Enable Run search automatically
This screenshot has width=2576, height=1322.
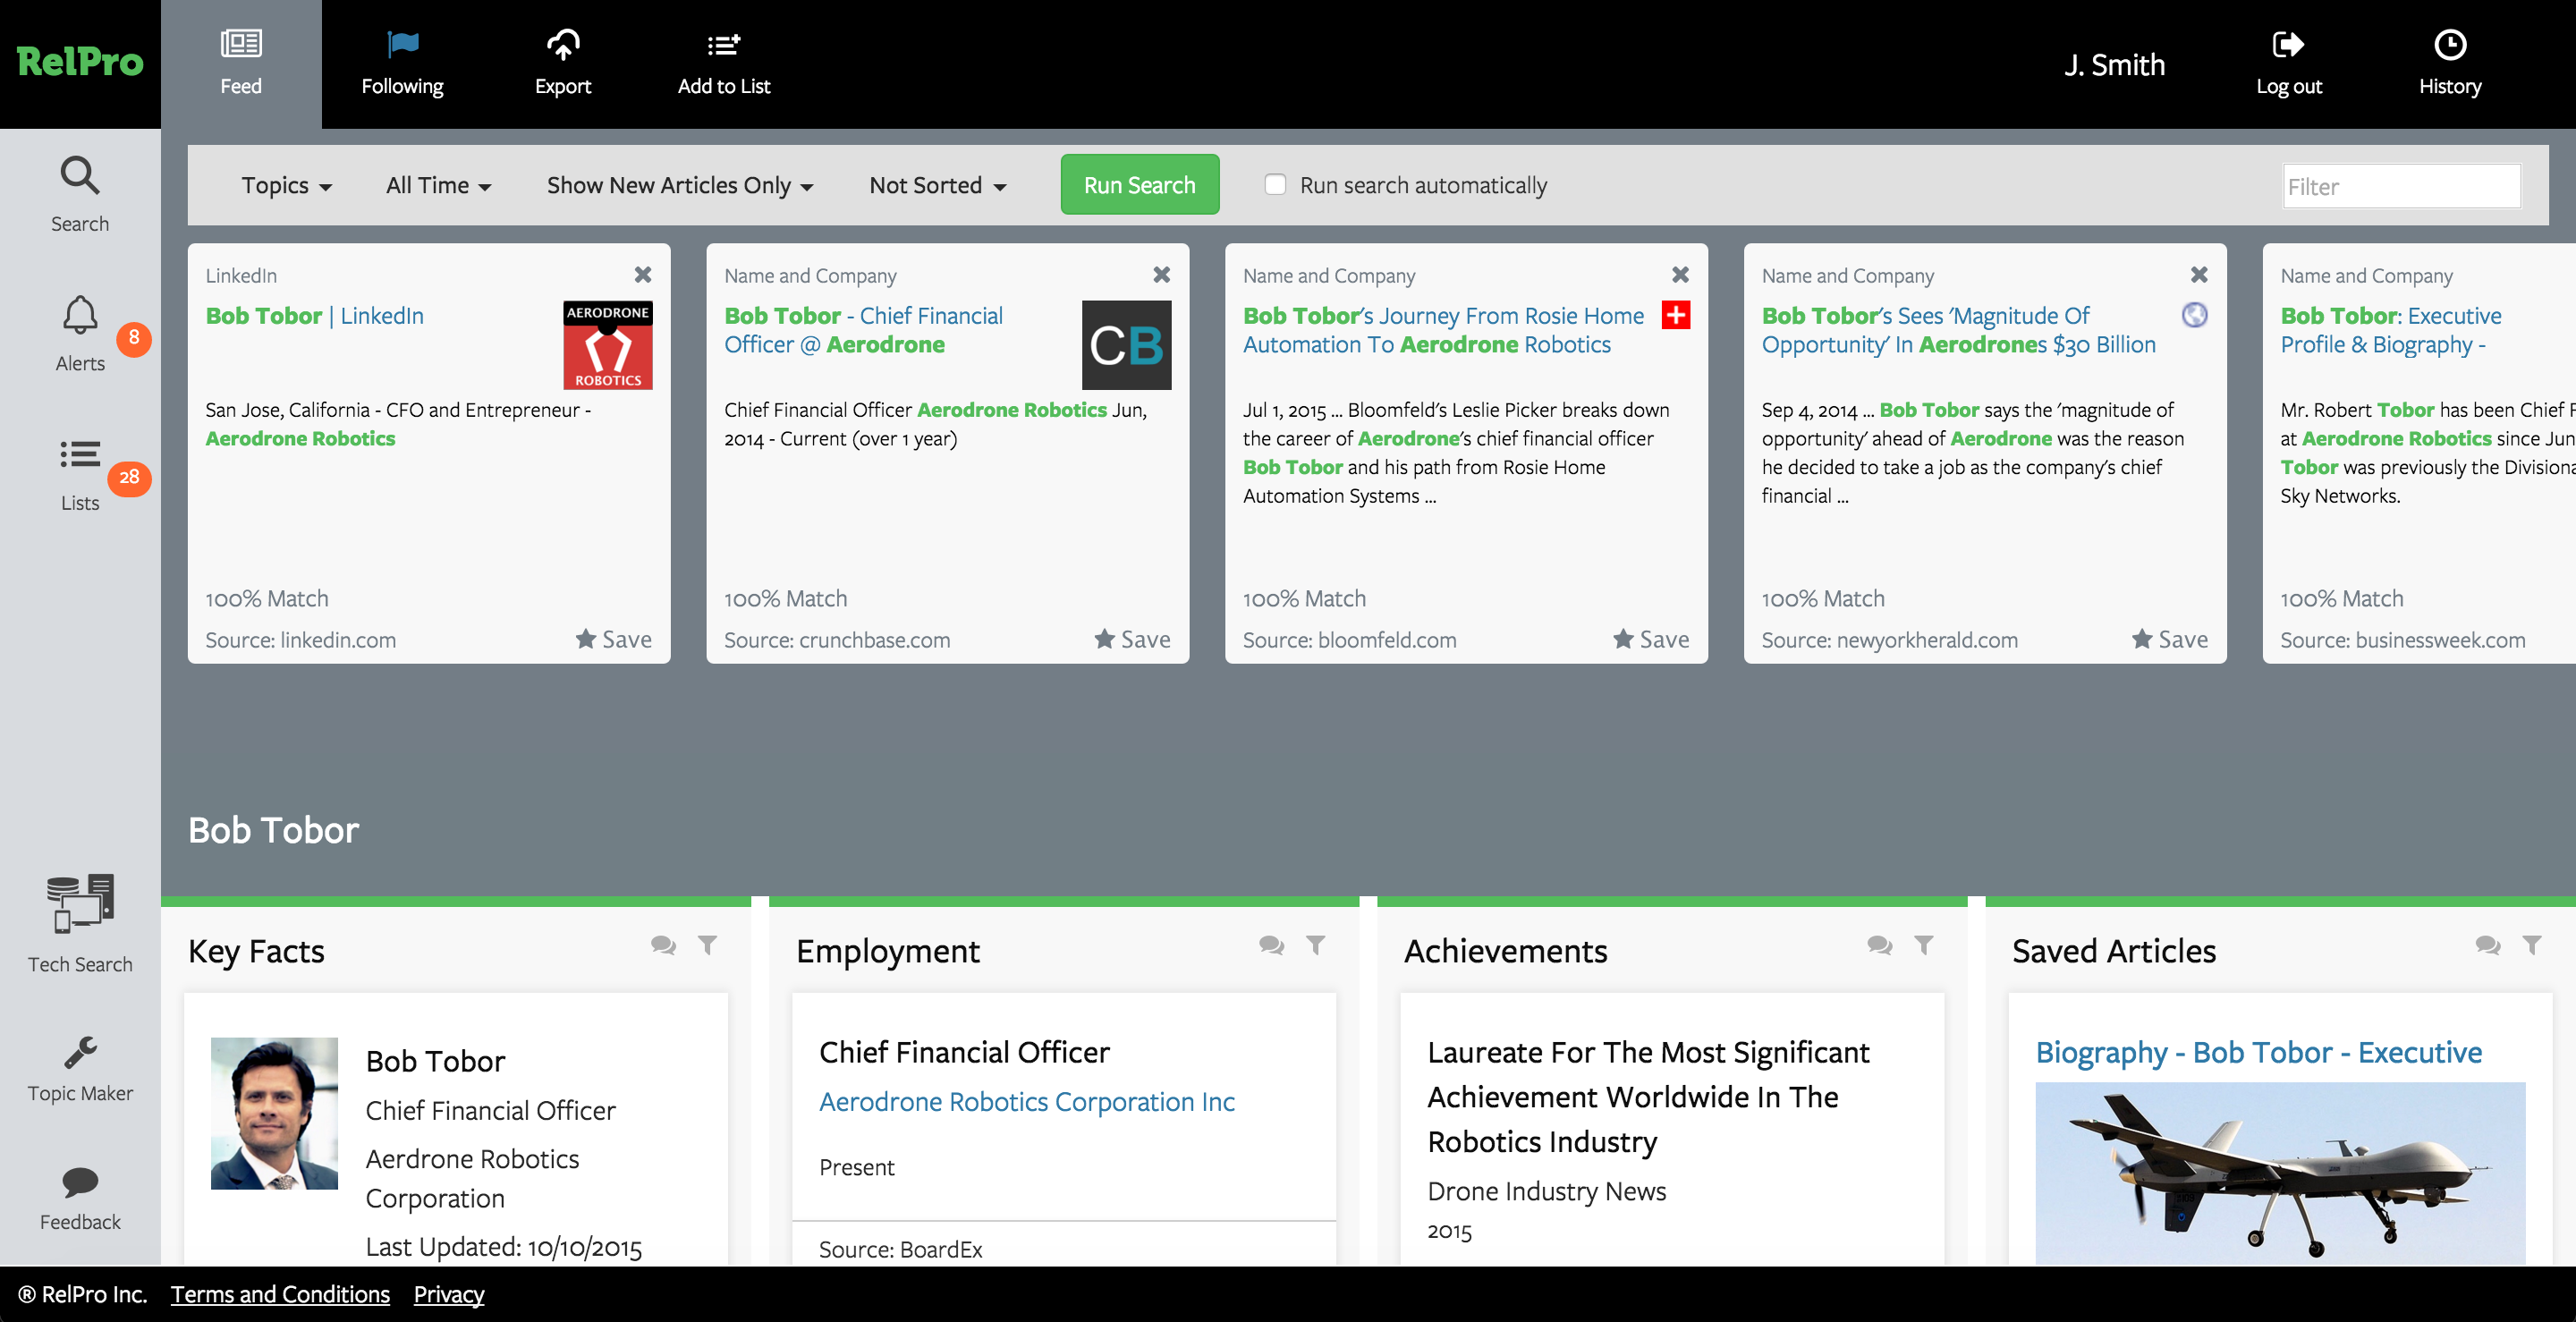tap(1275, 184)
